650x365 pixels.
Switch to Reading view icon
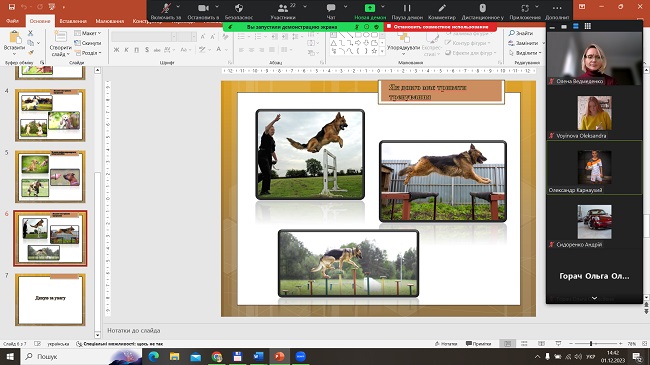pyautogui.click(x=541, y=343)
